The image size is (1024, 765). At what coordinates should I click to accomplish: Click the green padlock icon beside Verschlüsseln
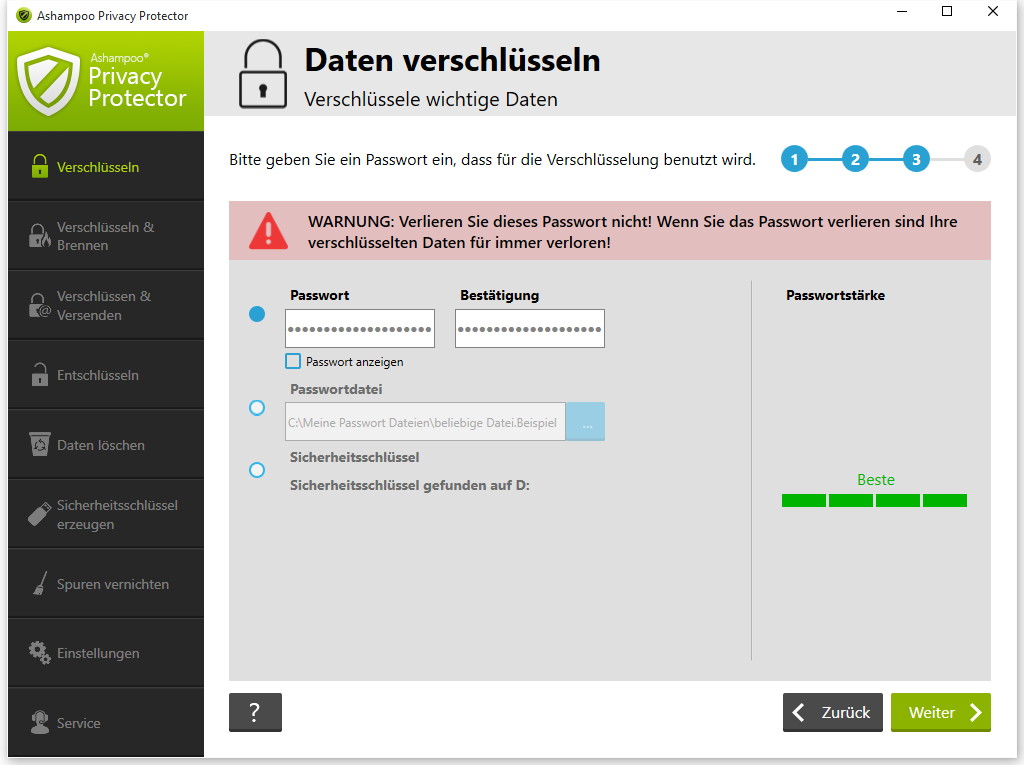(40, 167)
